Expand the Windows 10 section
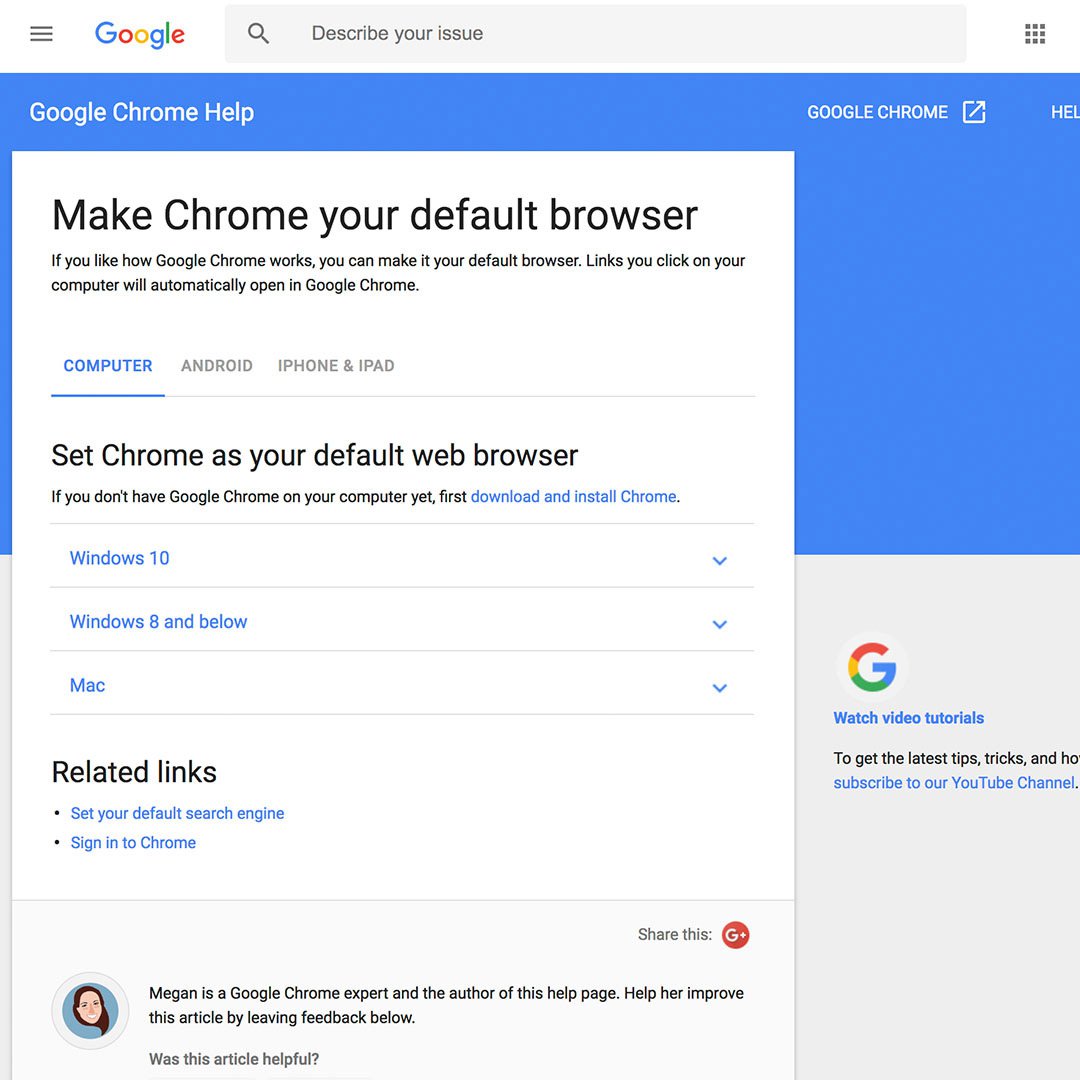 402,556
